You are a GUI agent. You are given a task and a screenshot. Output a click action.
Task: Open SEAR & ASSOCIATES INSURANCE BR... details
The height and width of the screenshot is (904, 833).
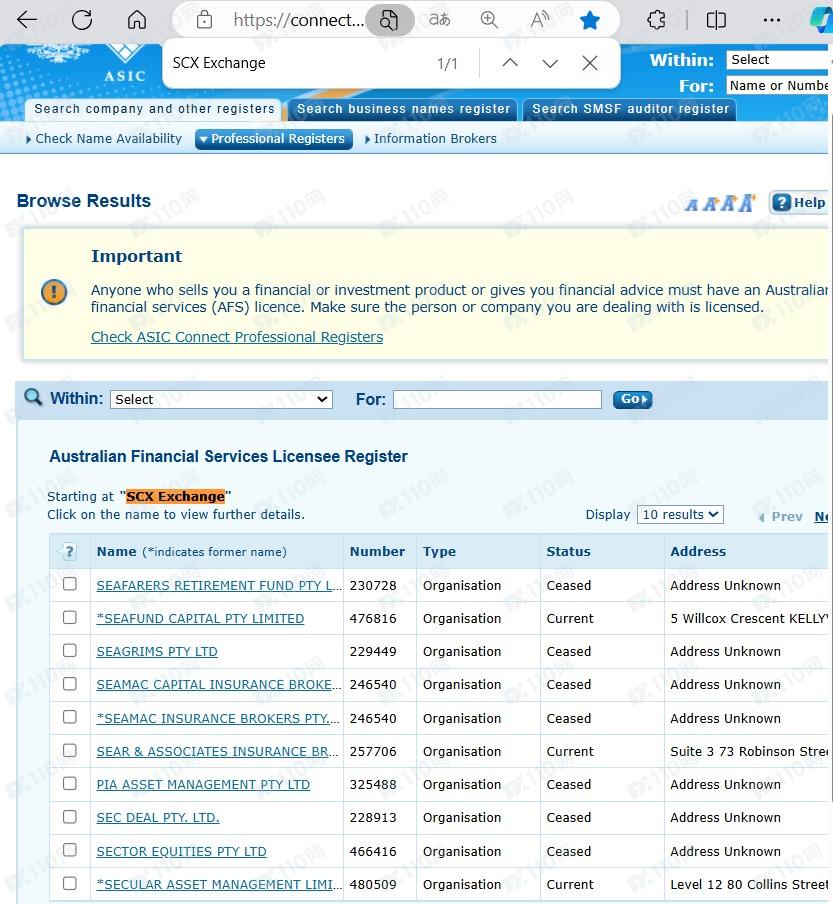[217, 752]
